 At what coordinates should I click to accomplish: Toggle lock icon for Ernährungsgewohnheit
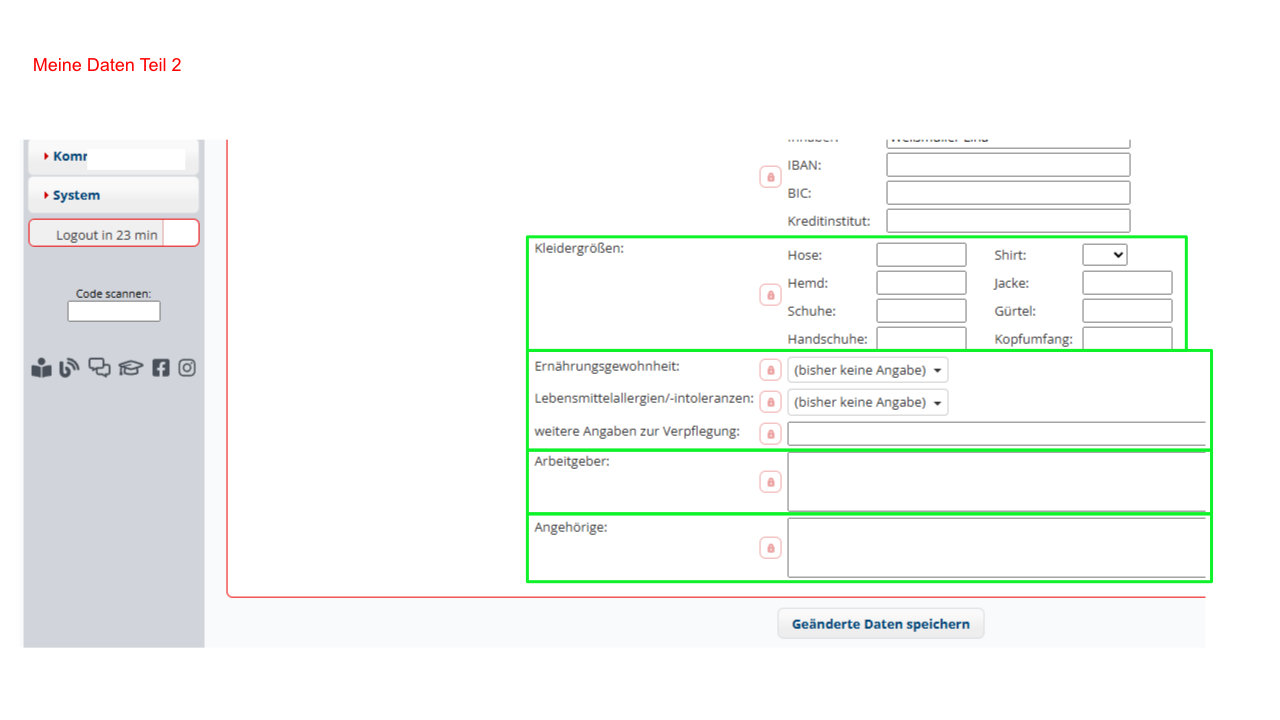click(770, 370)
